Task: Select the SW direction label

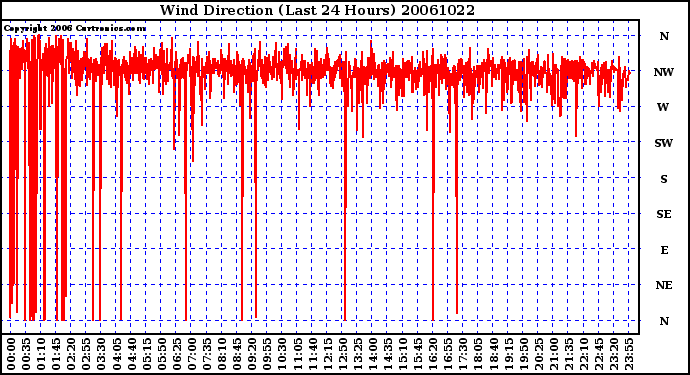Action: [x=664, y=143]
